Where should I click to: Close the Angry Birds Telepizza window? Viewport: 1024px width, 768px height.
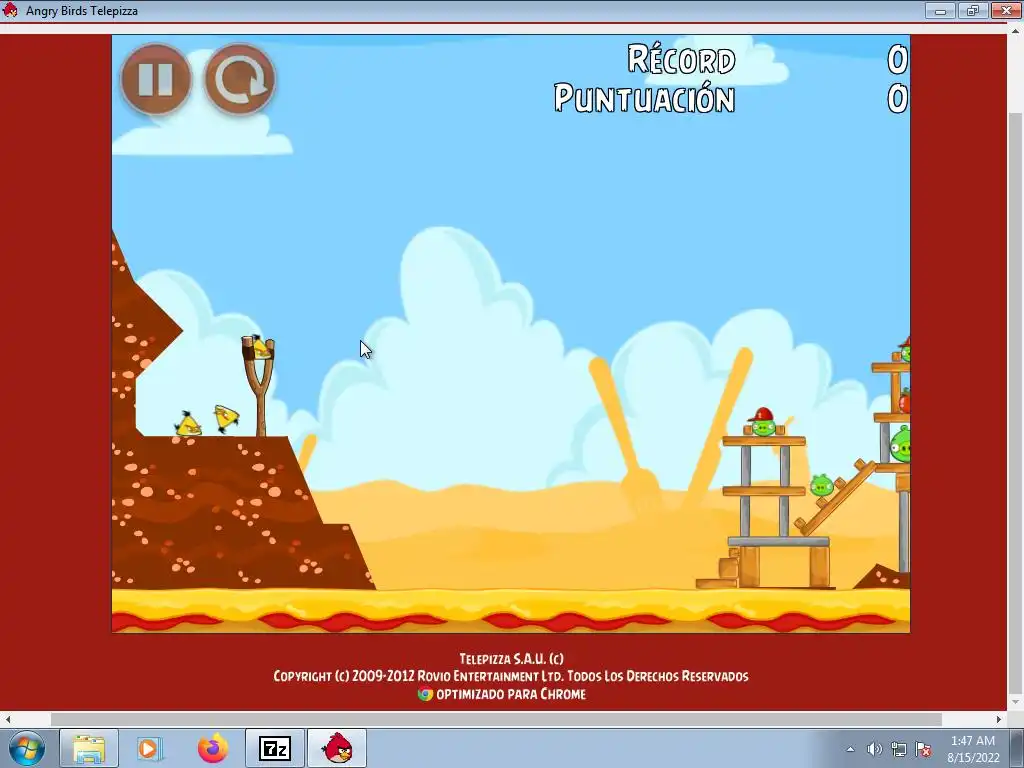1006,10
